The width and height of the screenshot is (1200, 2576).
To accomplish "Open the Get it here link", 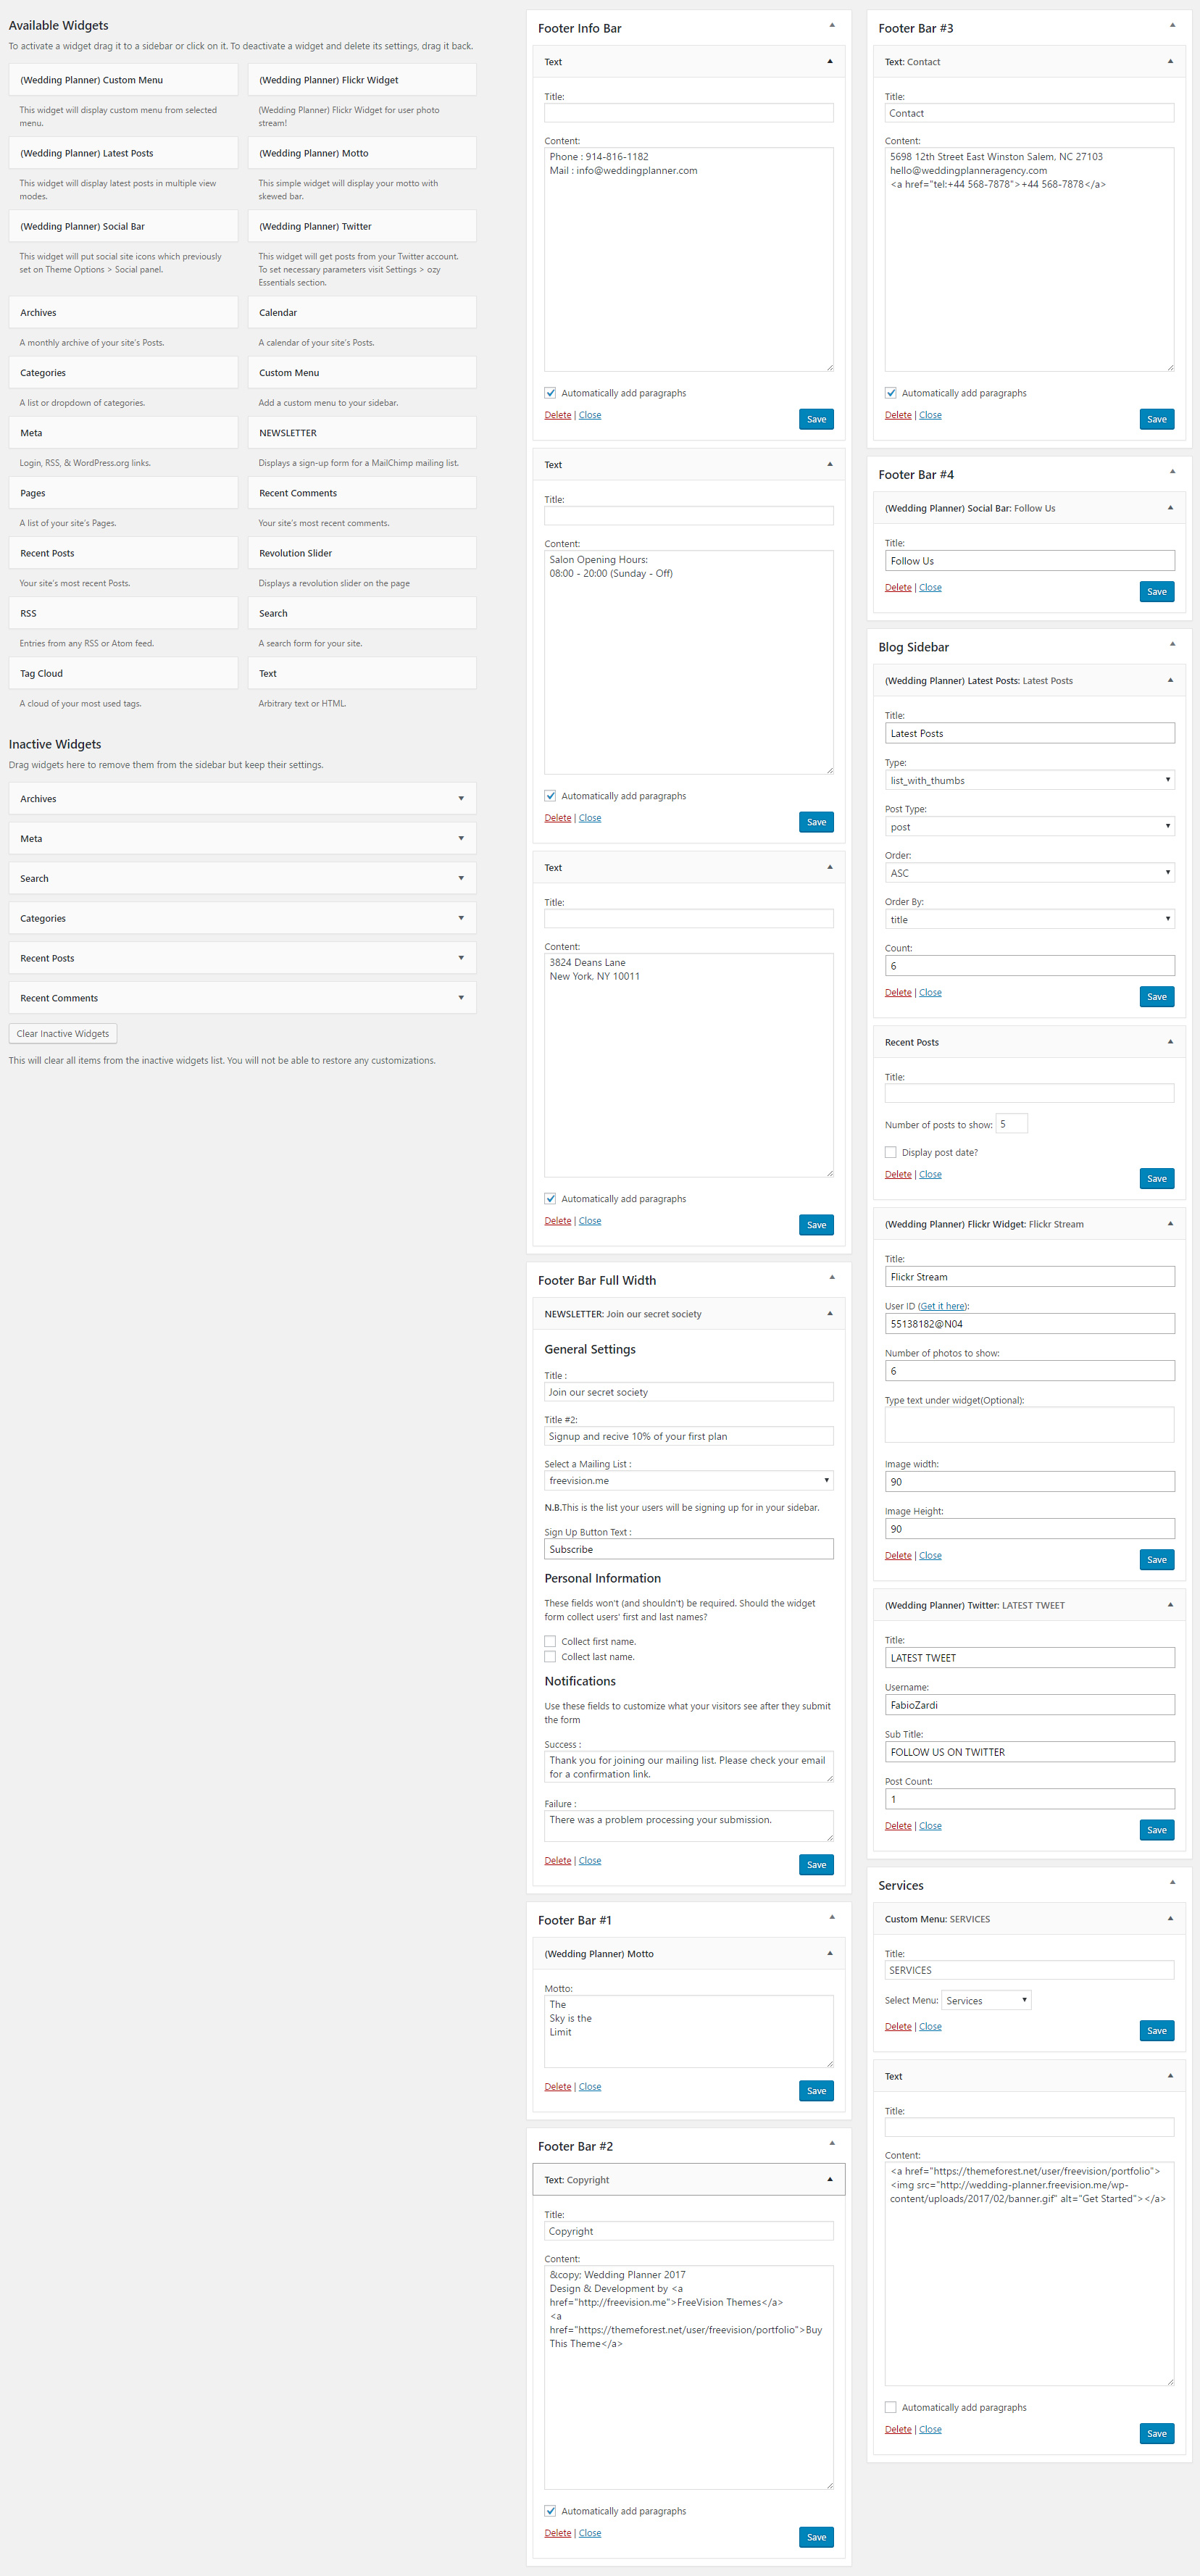I will 942,1306.
